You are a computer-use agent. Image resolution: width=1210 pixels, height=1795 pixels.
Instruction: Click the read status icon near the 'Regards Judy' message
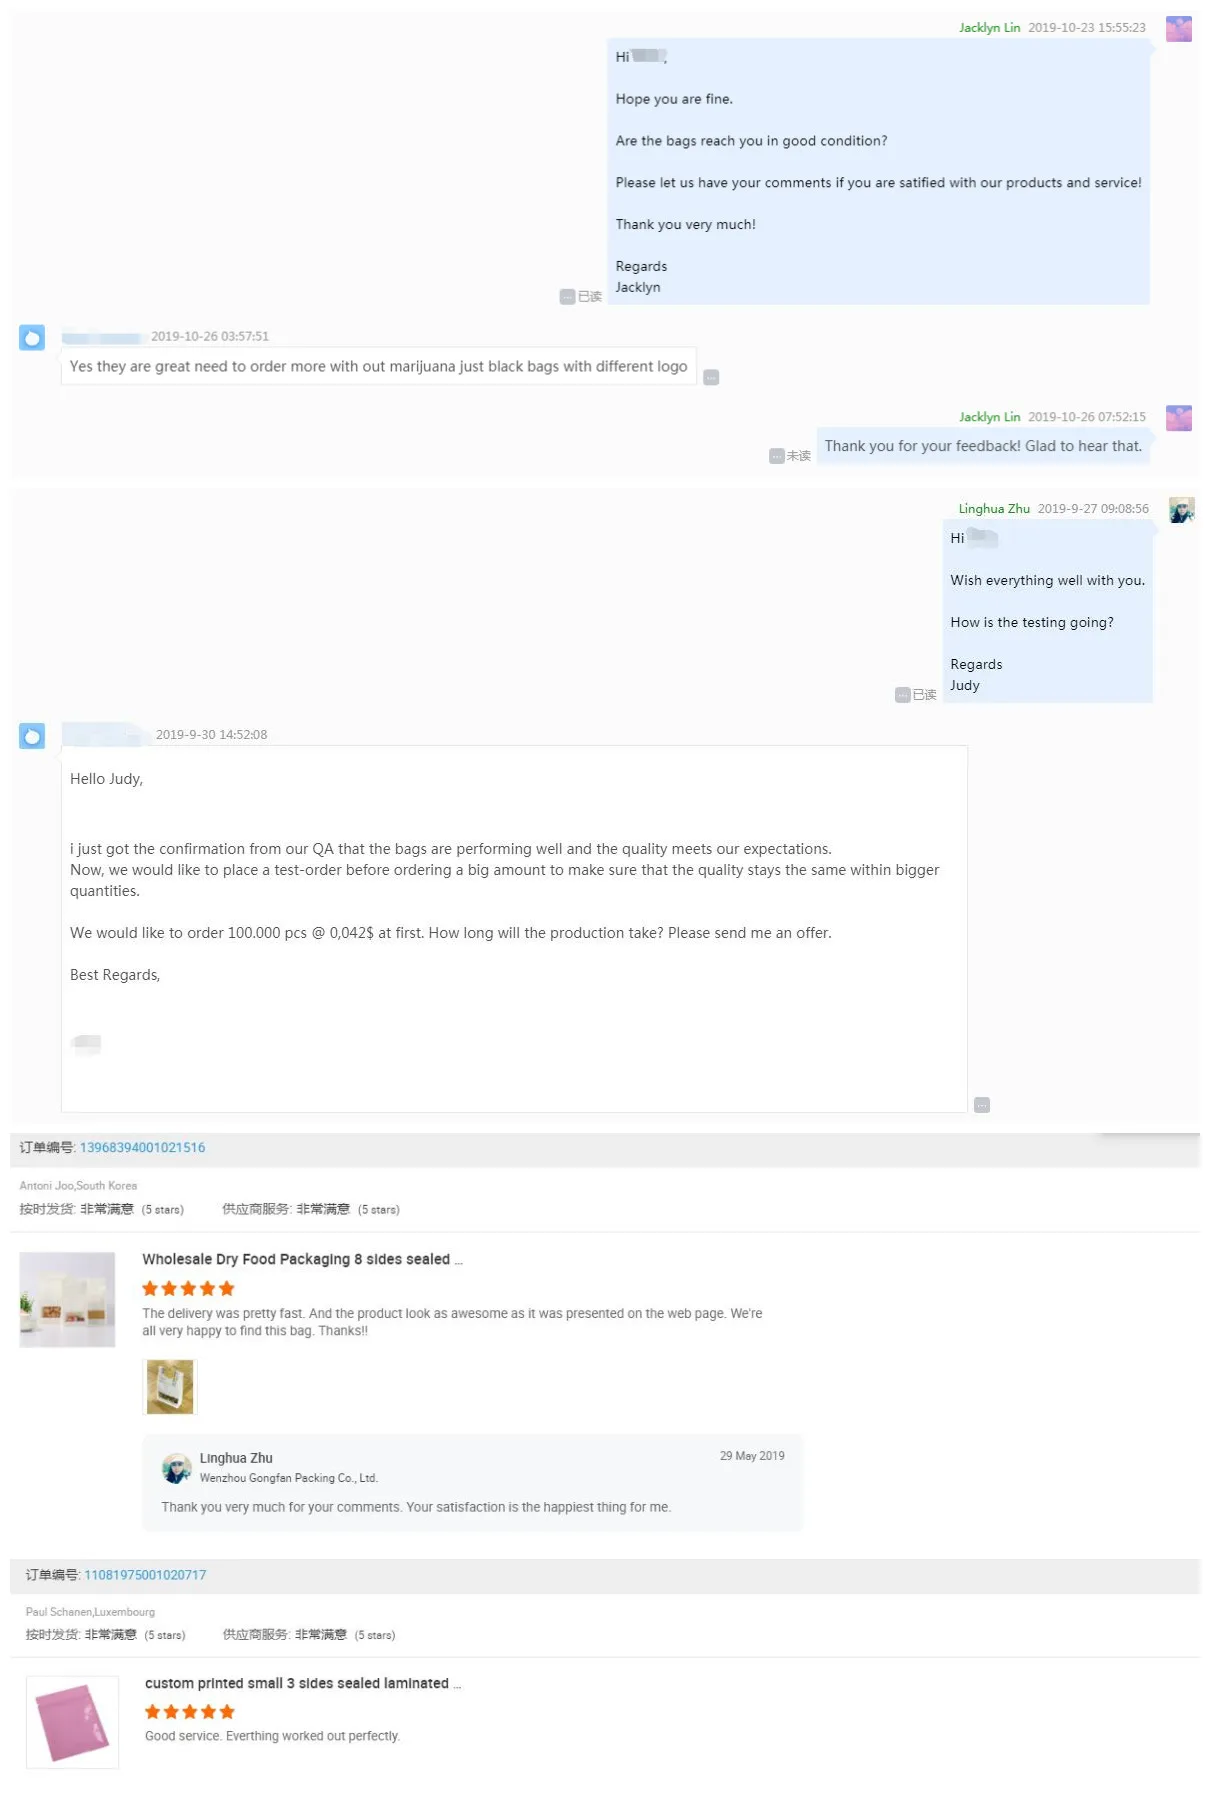[902, 695]
